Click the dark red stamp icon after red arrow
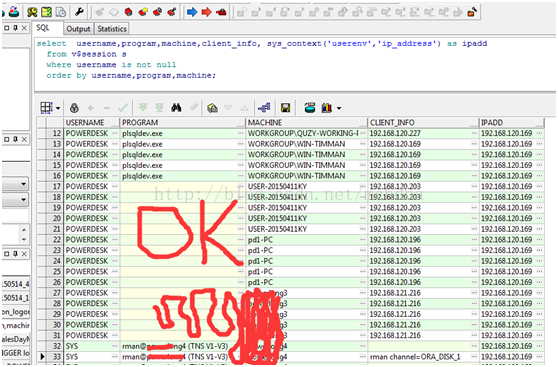558x367 pixels. click(x=221, y=12)
